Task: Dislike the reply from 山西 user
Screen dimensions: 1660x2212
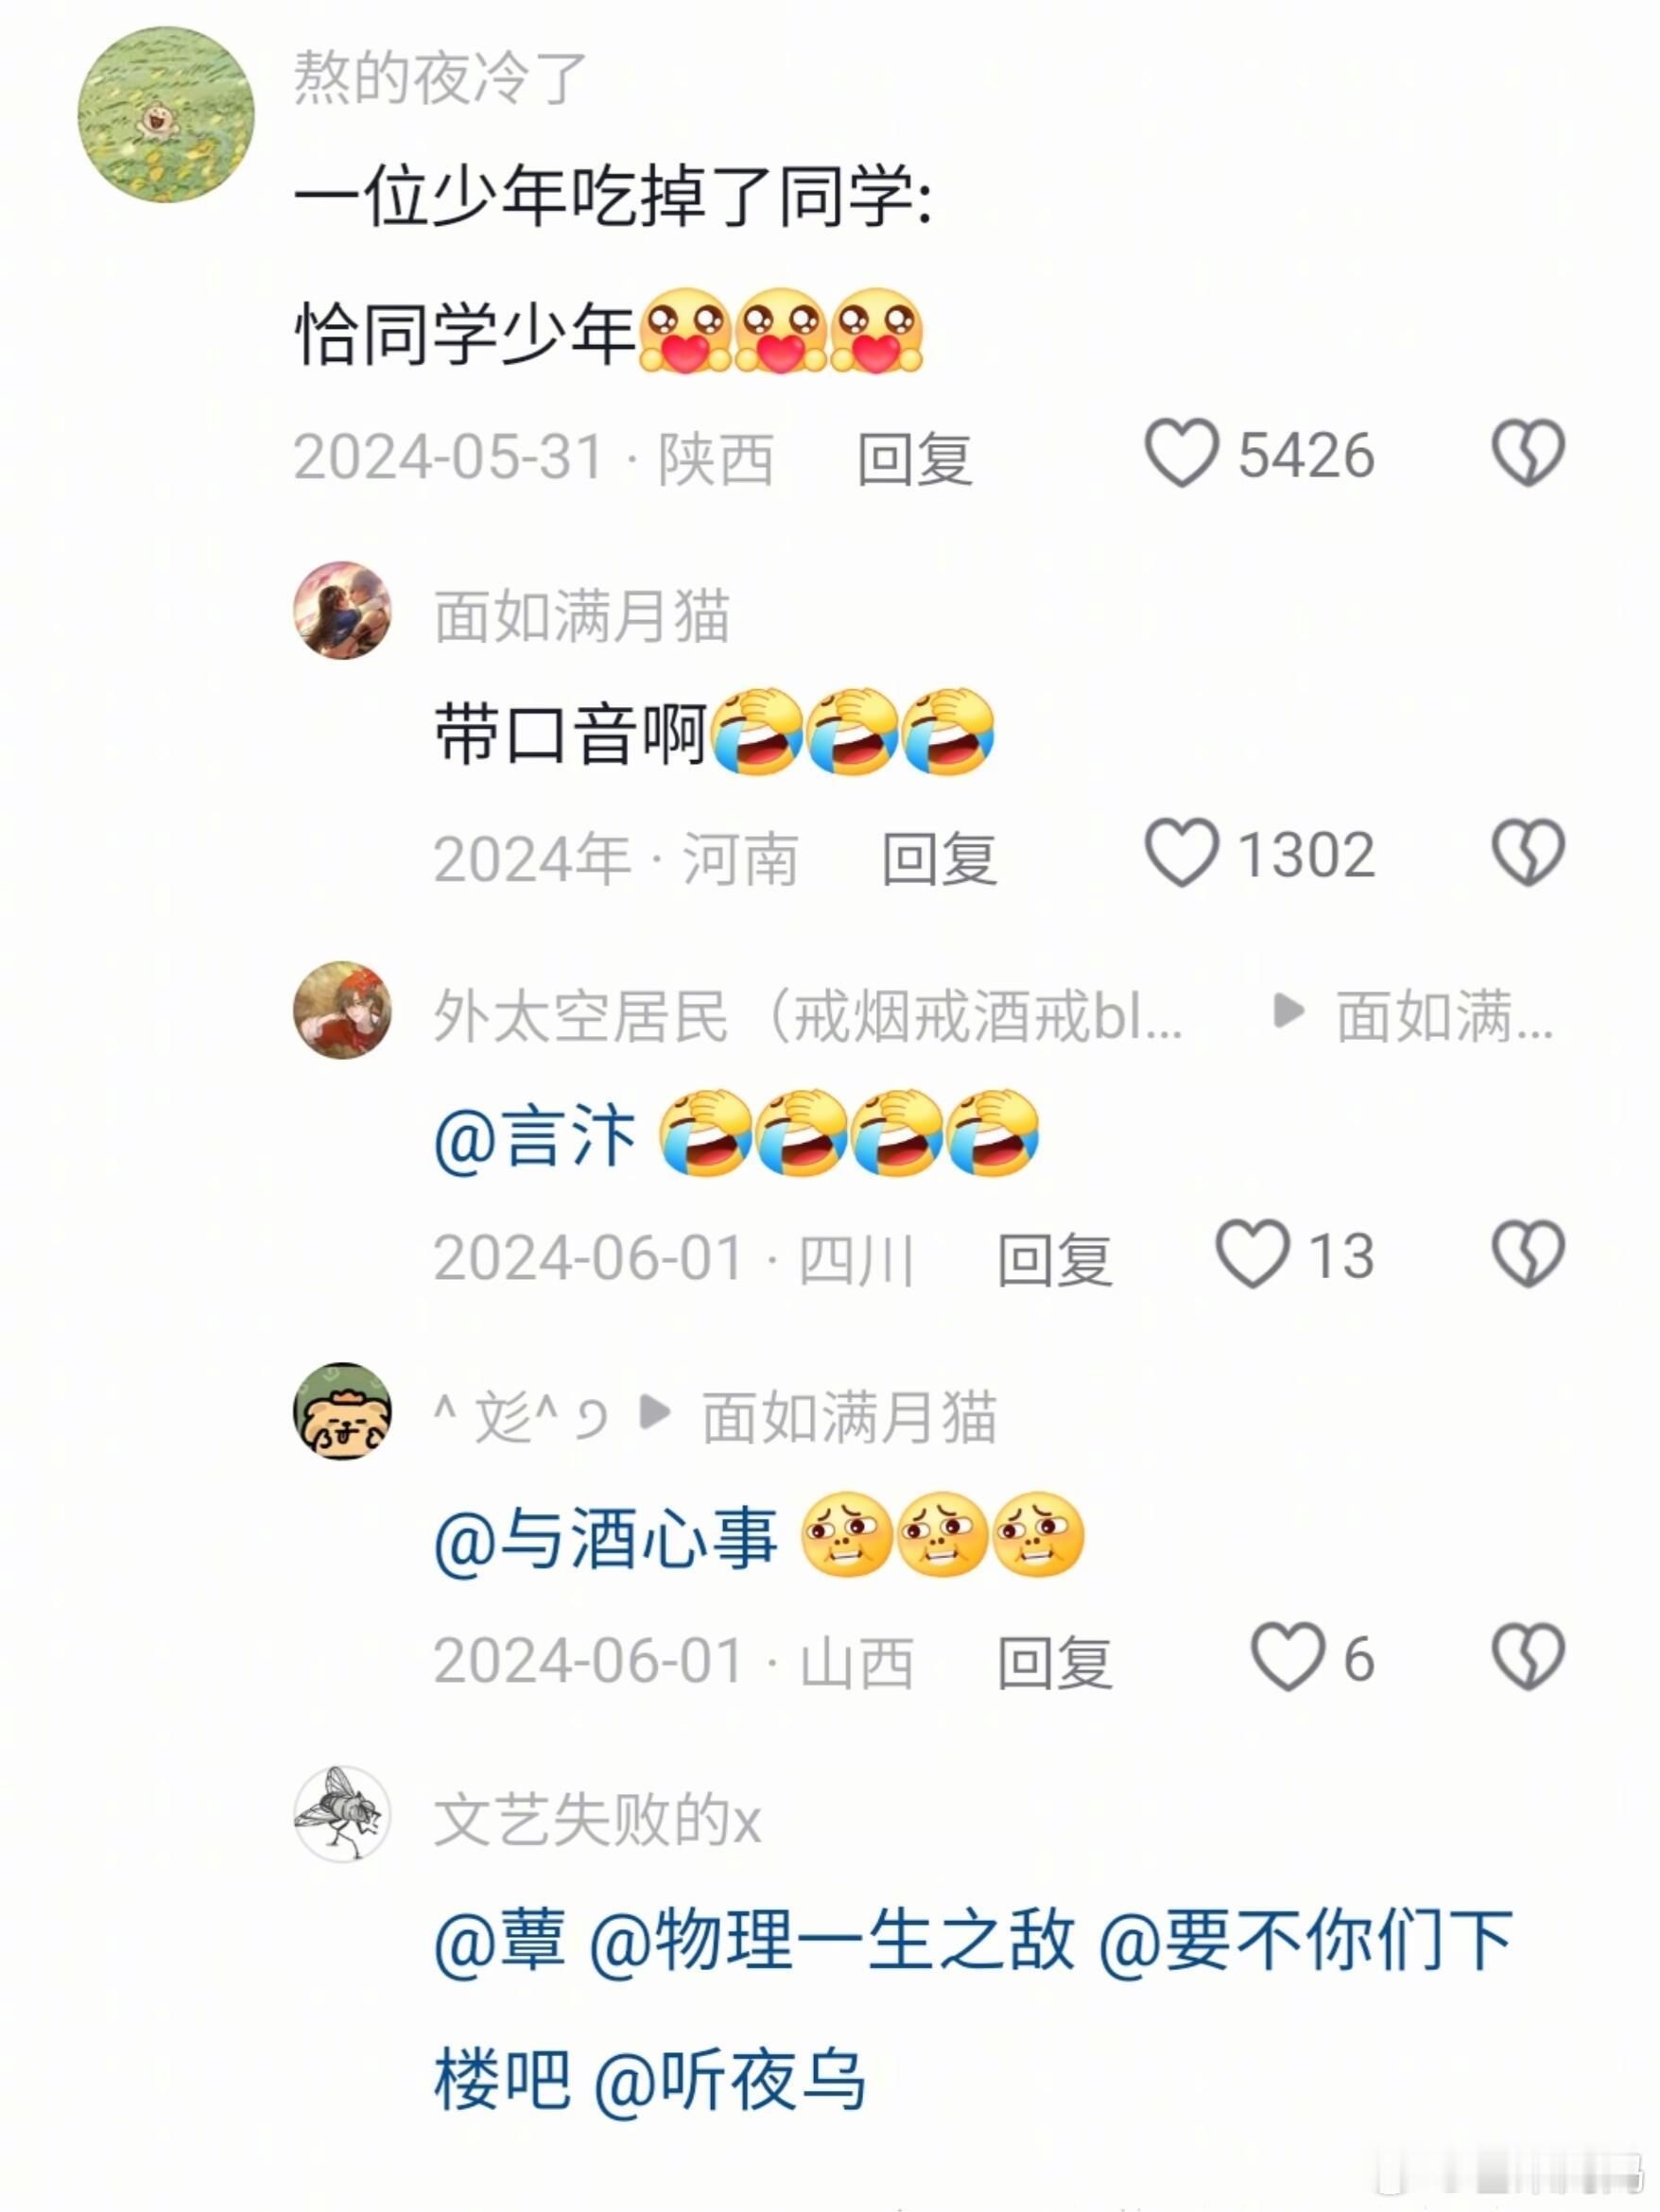Action: pyautogui.click(x=1527, y=1656)
